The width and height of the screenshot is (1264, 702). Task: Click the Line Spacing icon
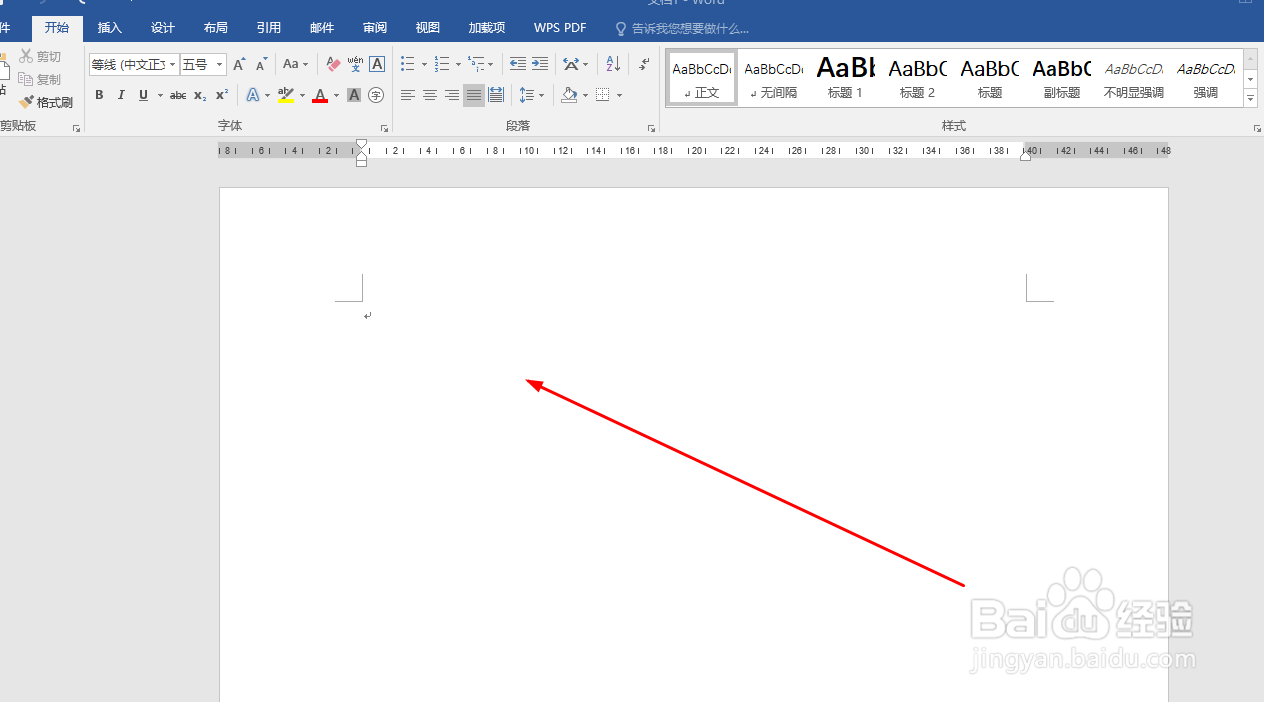click(x=527, y=95)
